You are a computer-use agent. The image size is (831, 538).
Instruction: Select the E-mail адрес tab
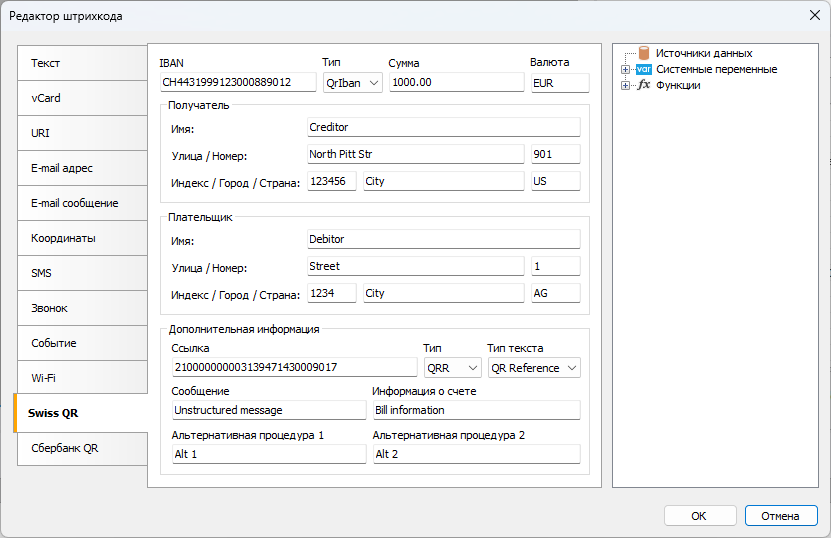coord(82,168)
